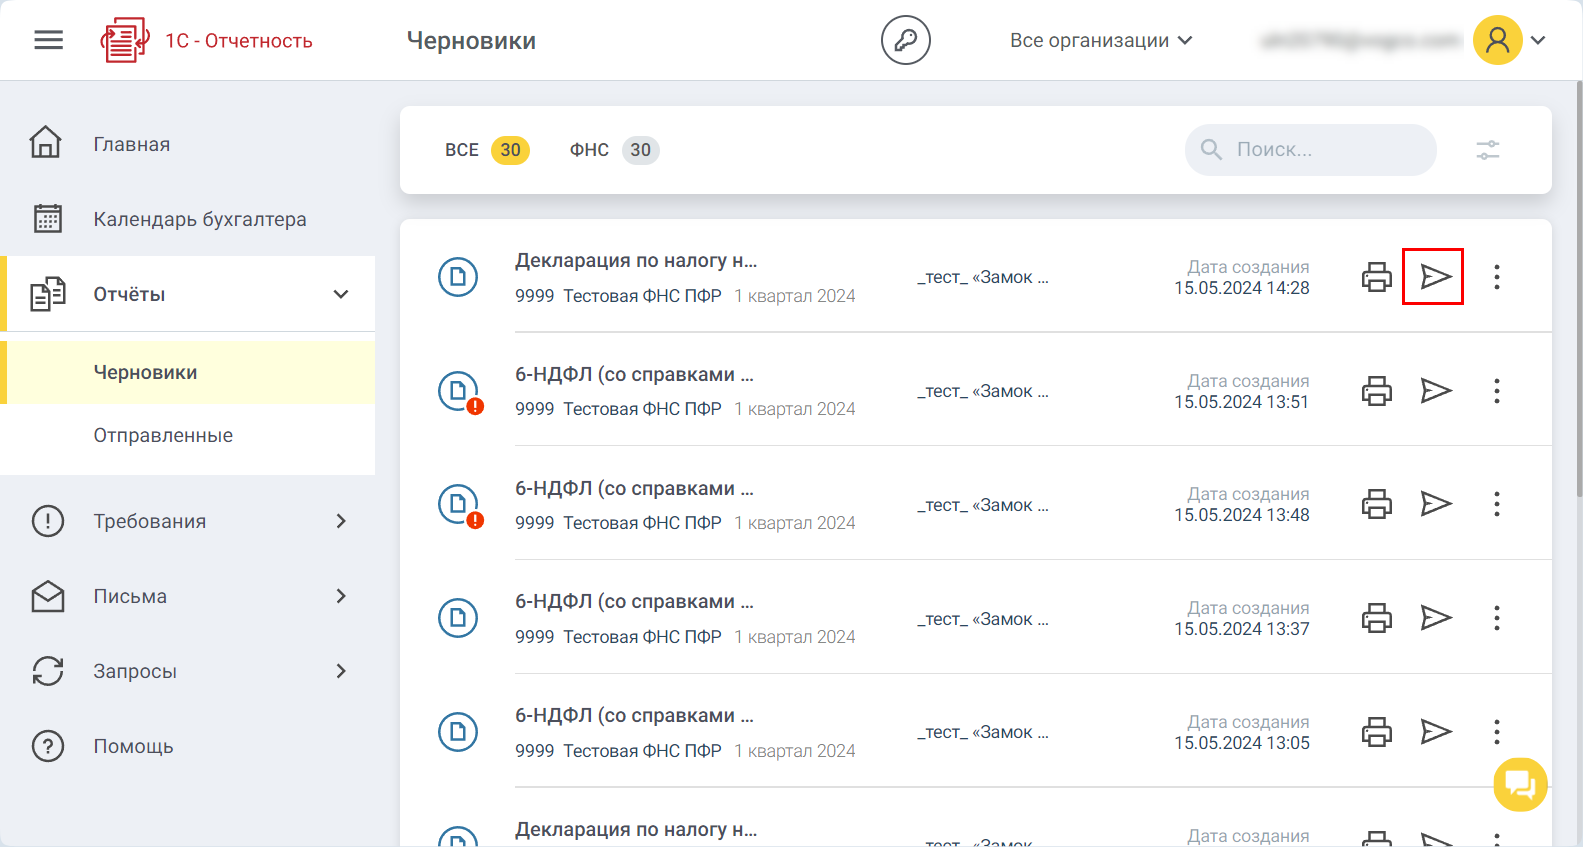
Task: Expand the Письма section
Action: coord(340,596)
